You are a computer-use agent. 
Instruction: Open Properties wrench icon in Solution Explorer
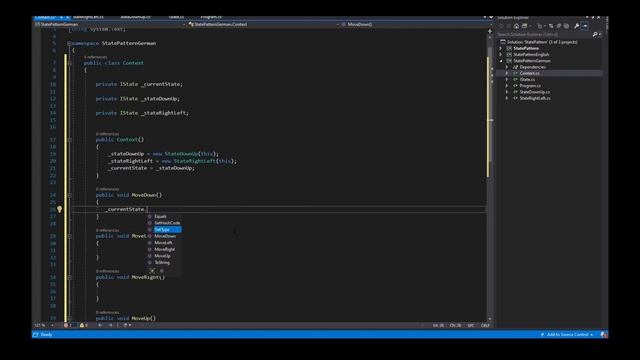tap(576, 26)
